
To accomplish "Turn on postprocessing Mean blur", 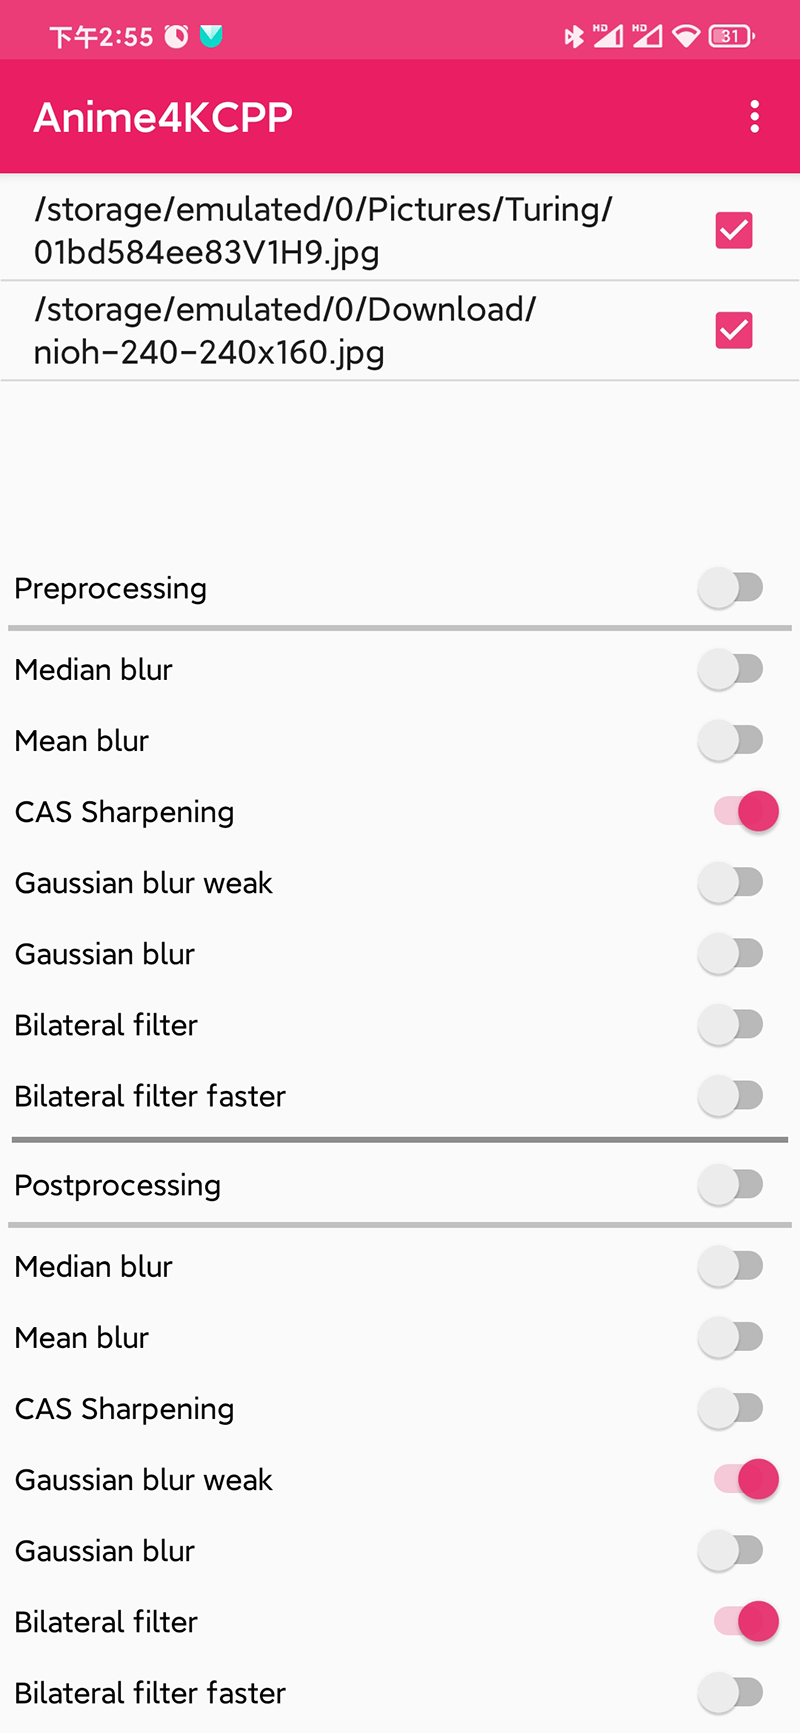I will (x=732, y=1337).
